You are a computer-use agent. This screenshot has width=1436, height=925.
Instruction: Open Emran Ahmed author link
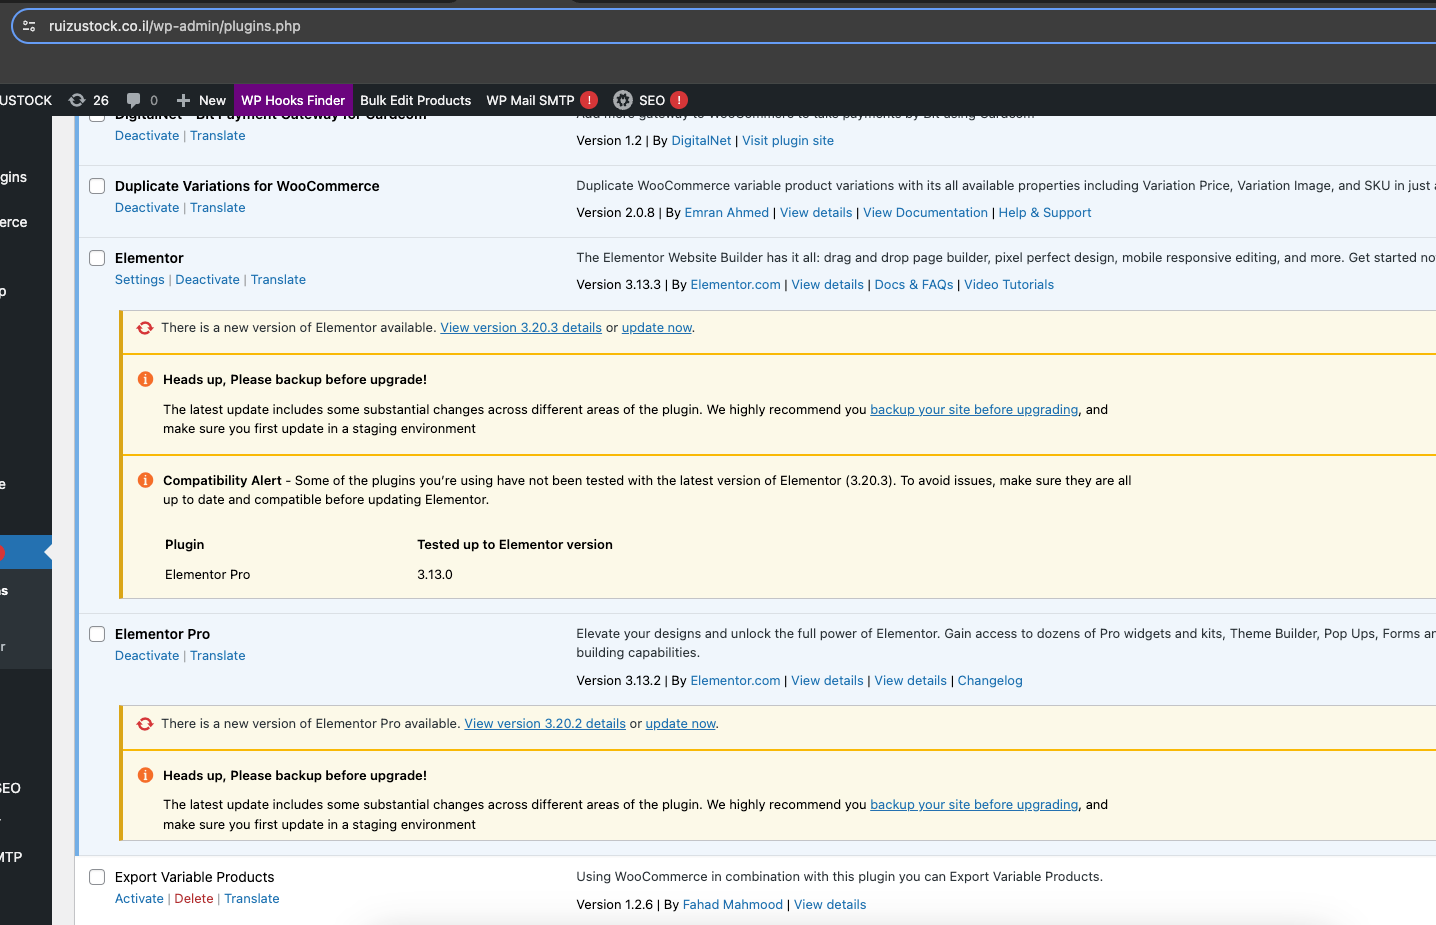[727, 213]
